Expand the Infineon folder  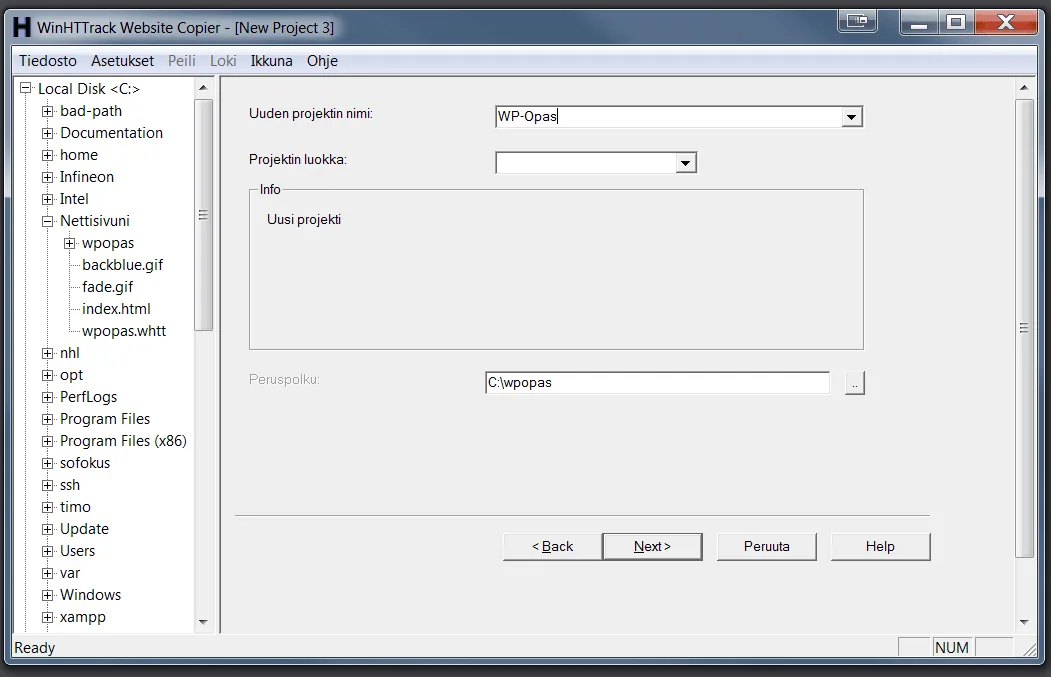pyautogui.click(x=48, y=177)
